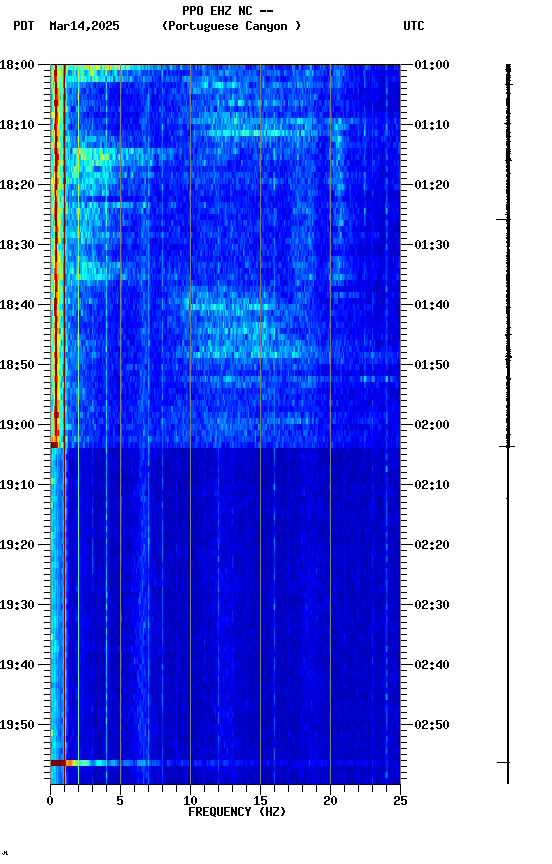Click the 18:00 PDT time label
This screenshot has width=552, height=864.
17,65
